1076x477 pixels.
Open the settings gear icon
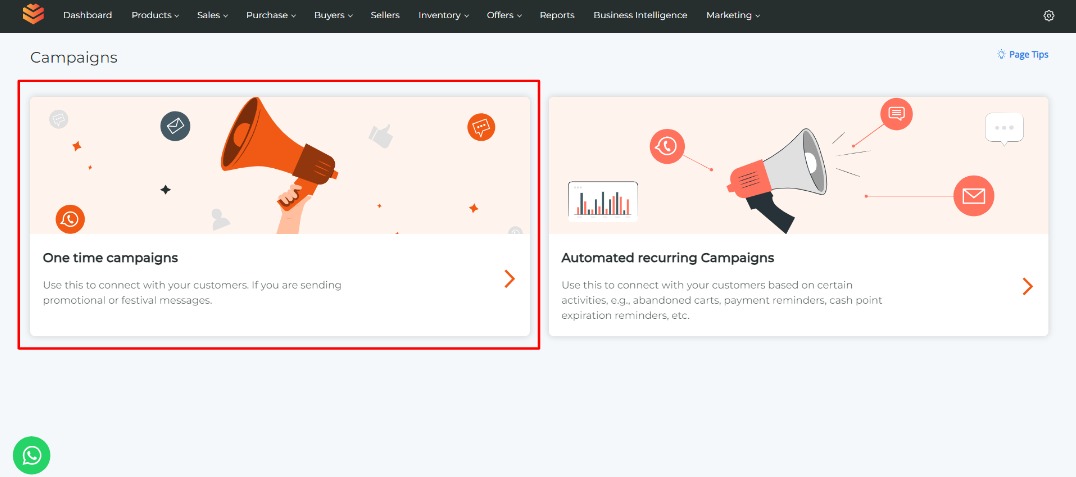coord(1049,16)
